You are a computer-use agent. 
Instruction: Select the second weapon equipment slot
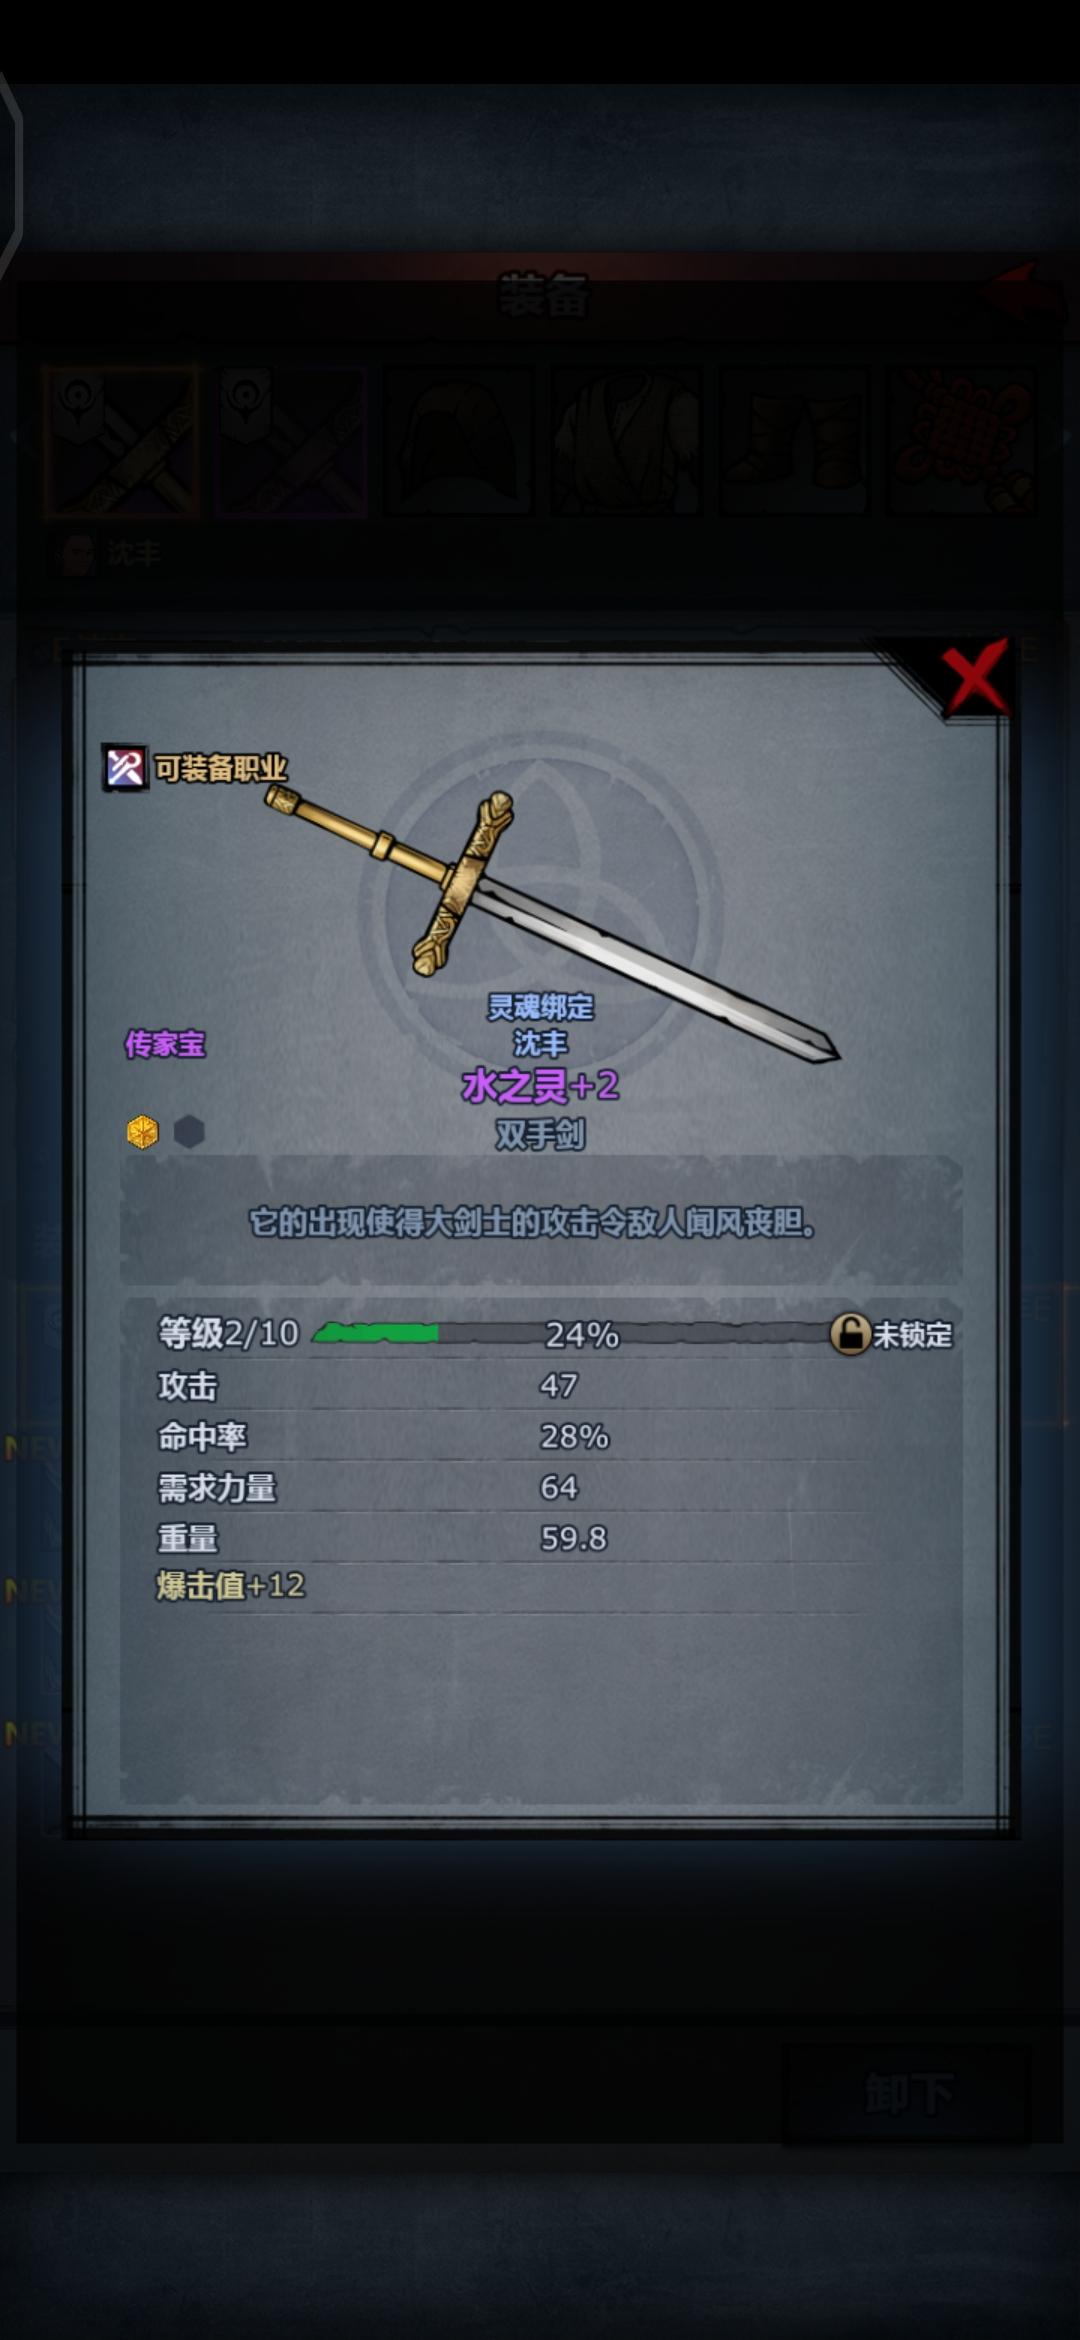click(x=291, y=441)
